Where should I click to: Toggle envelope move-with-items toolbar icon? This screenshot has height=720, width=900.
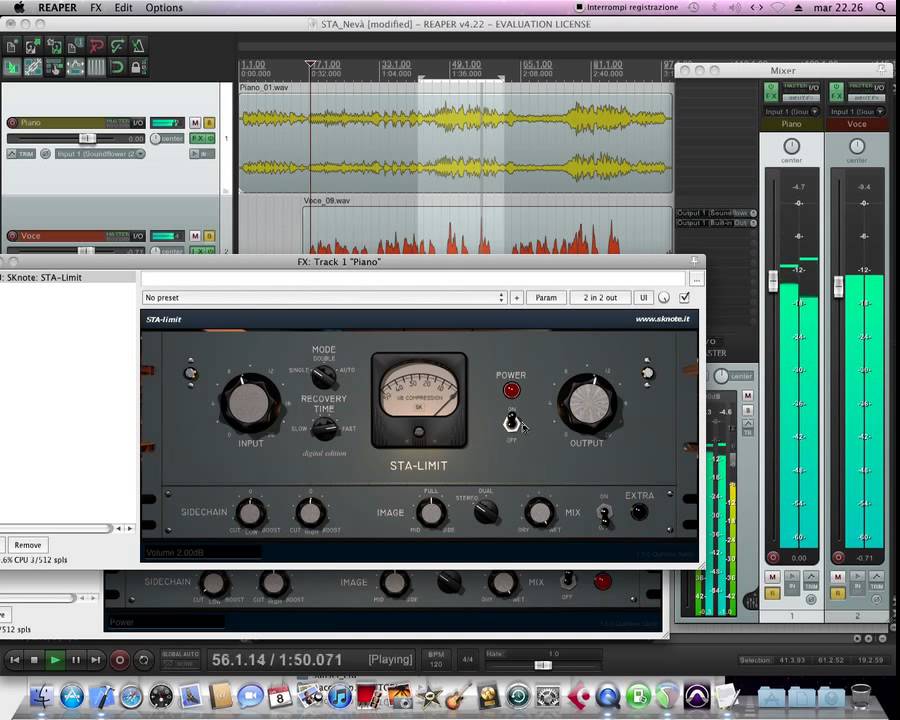point(75,67)
